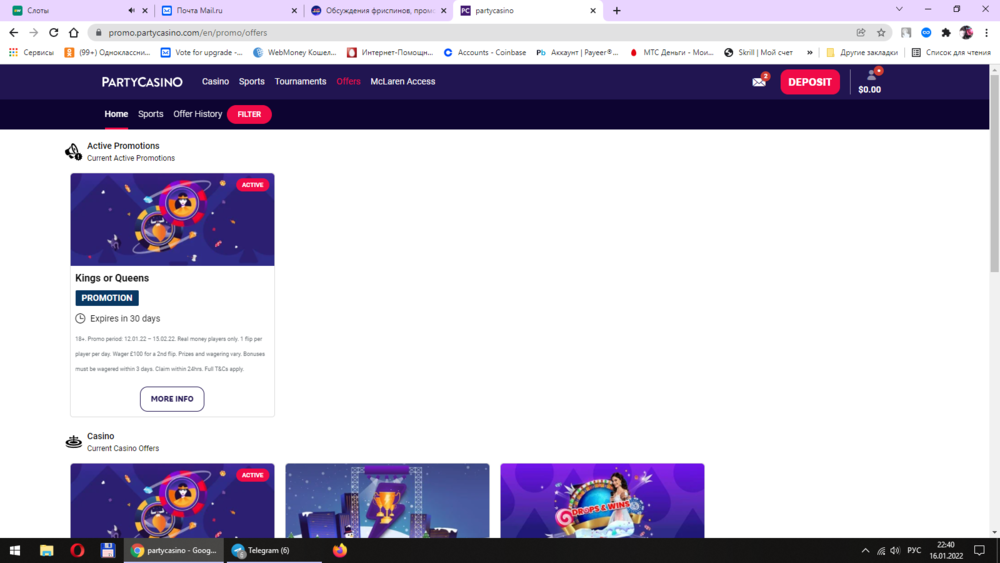Open the Другие закладки folder

(x=862, y=52)
